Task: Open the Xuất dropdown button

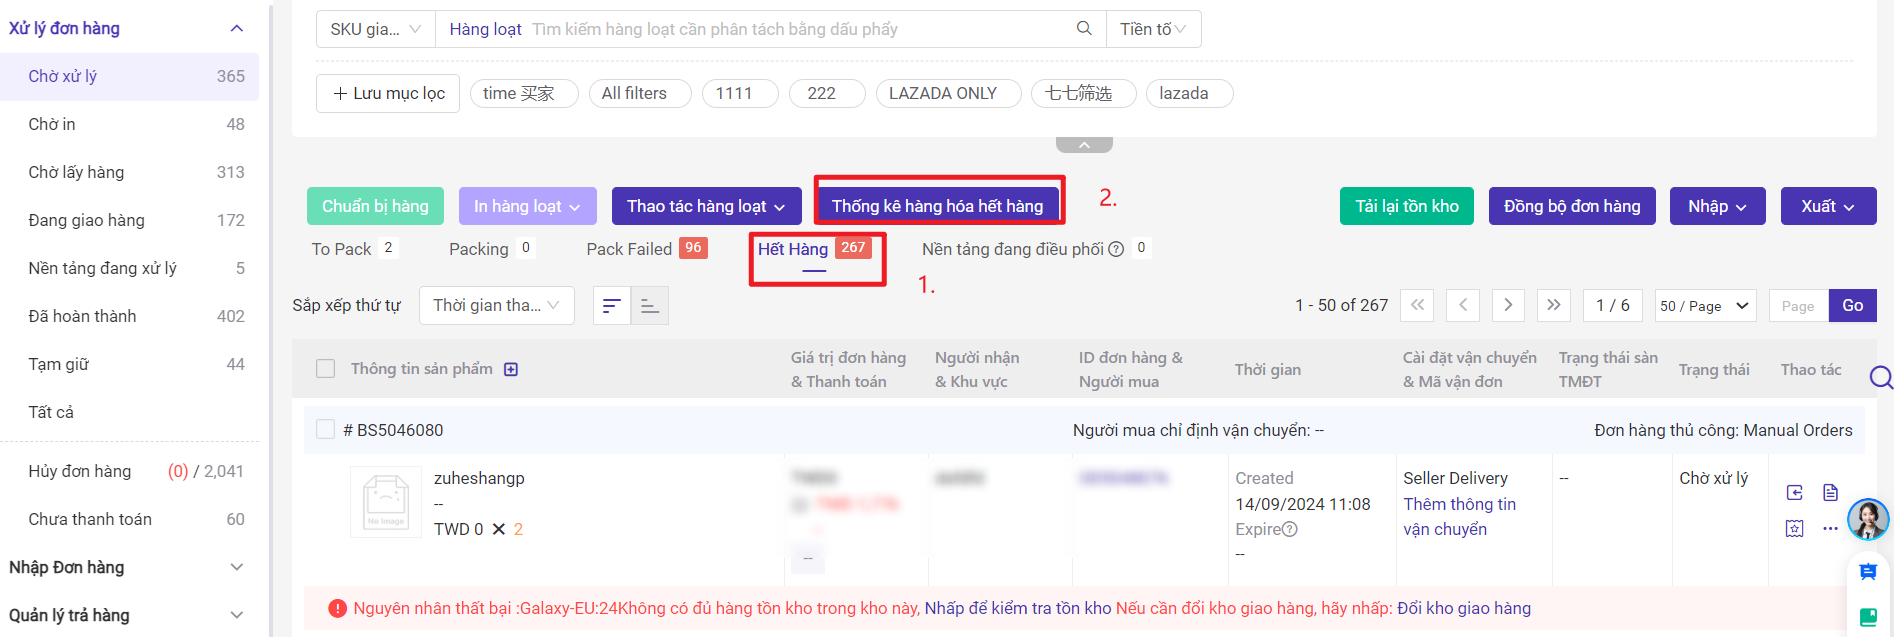Action: coord(1828,206)
